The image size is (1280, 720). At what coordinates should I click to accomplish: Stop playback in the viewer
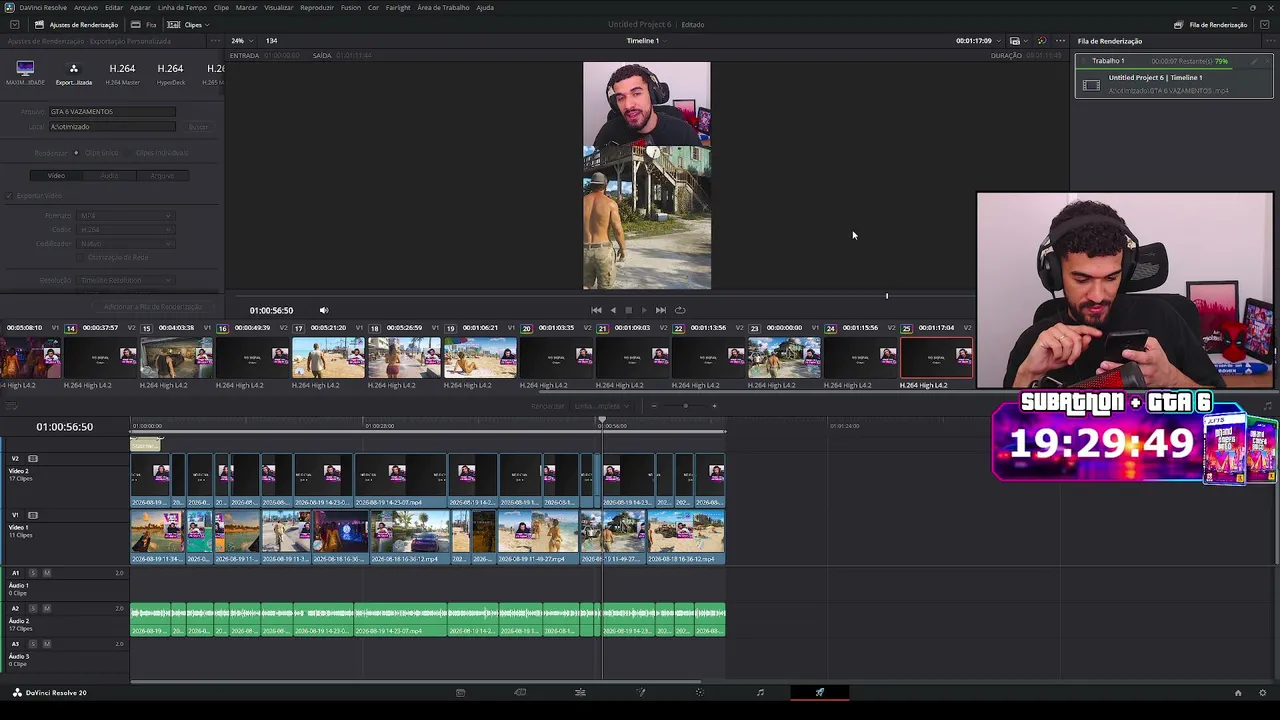(628, 310)
